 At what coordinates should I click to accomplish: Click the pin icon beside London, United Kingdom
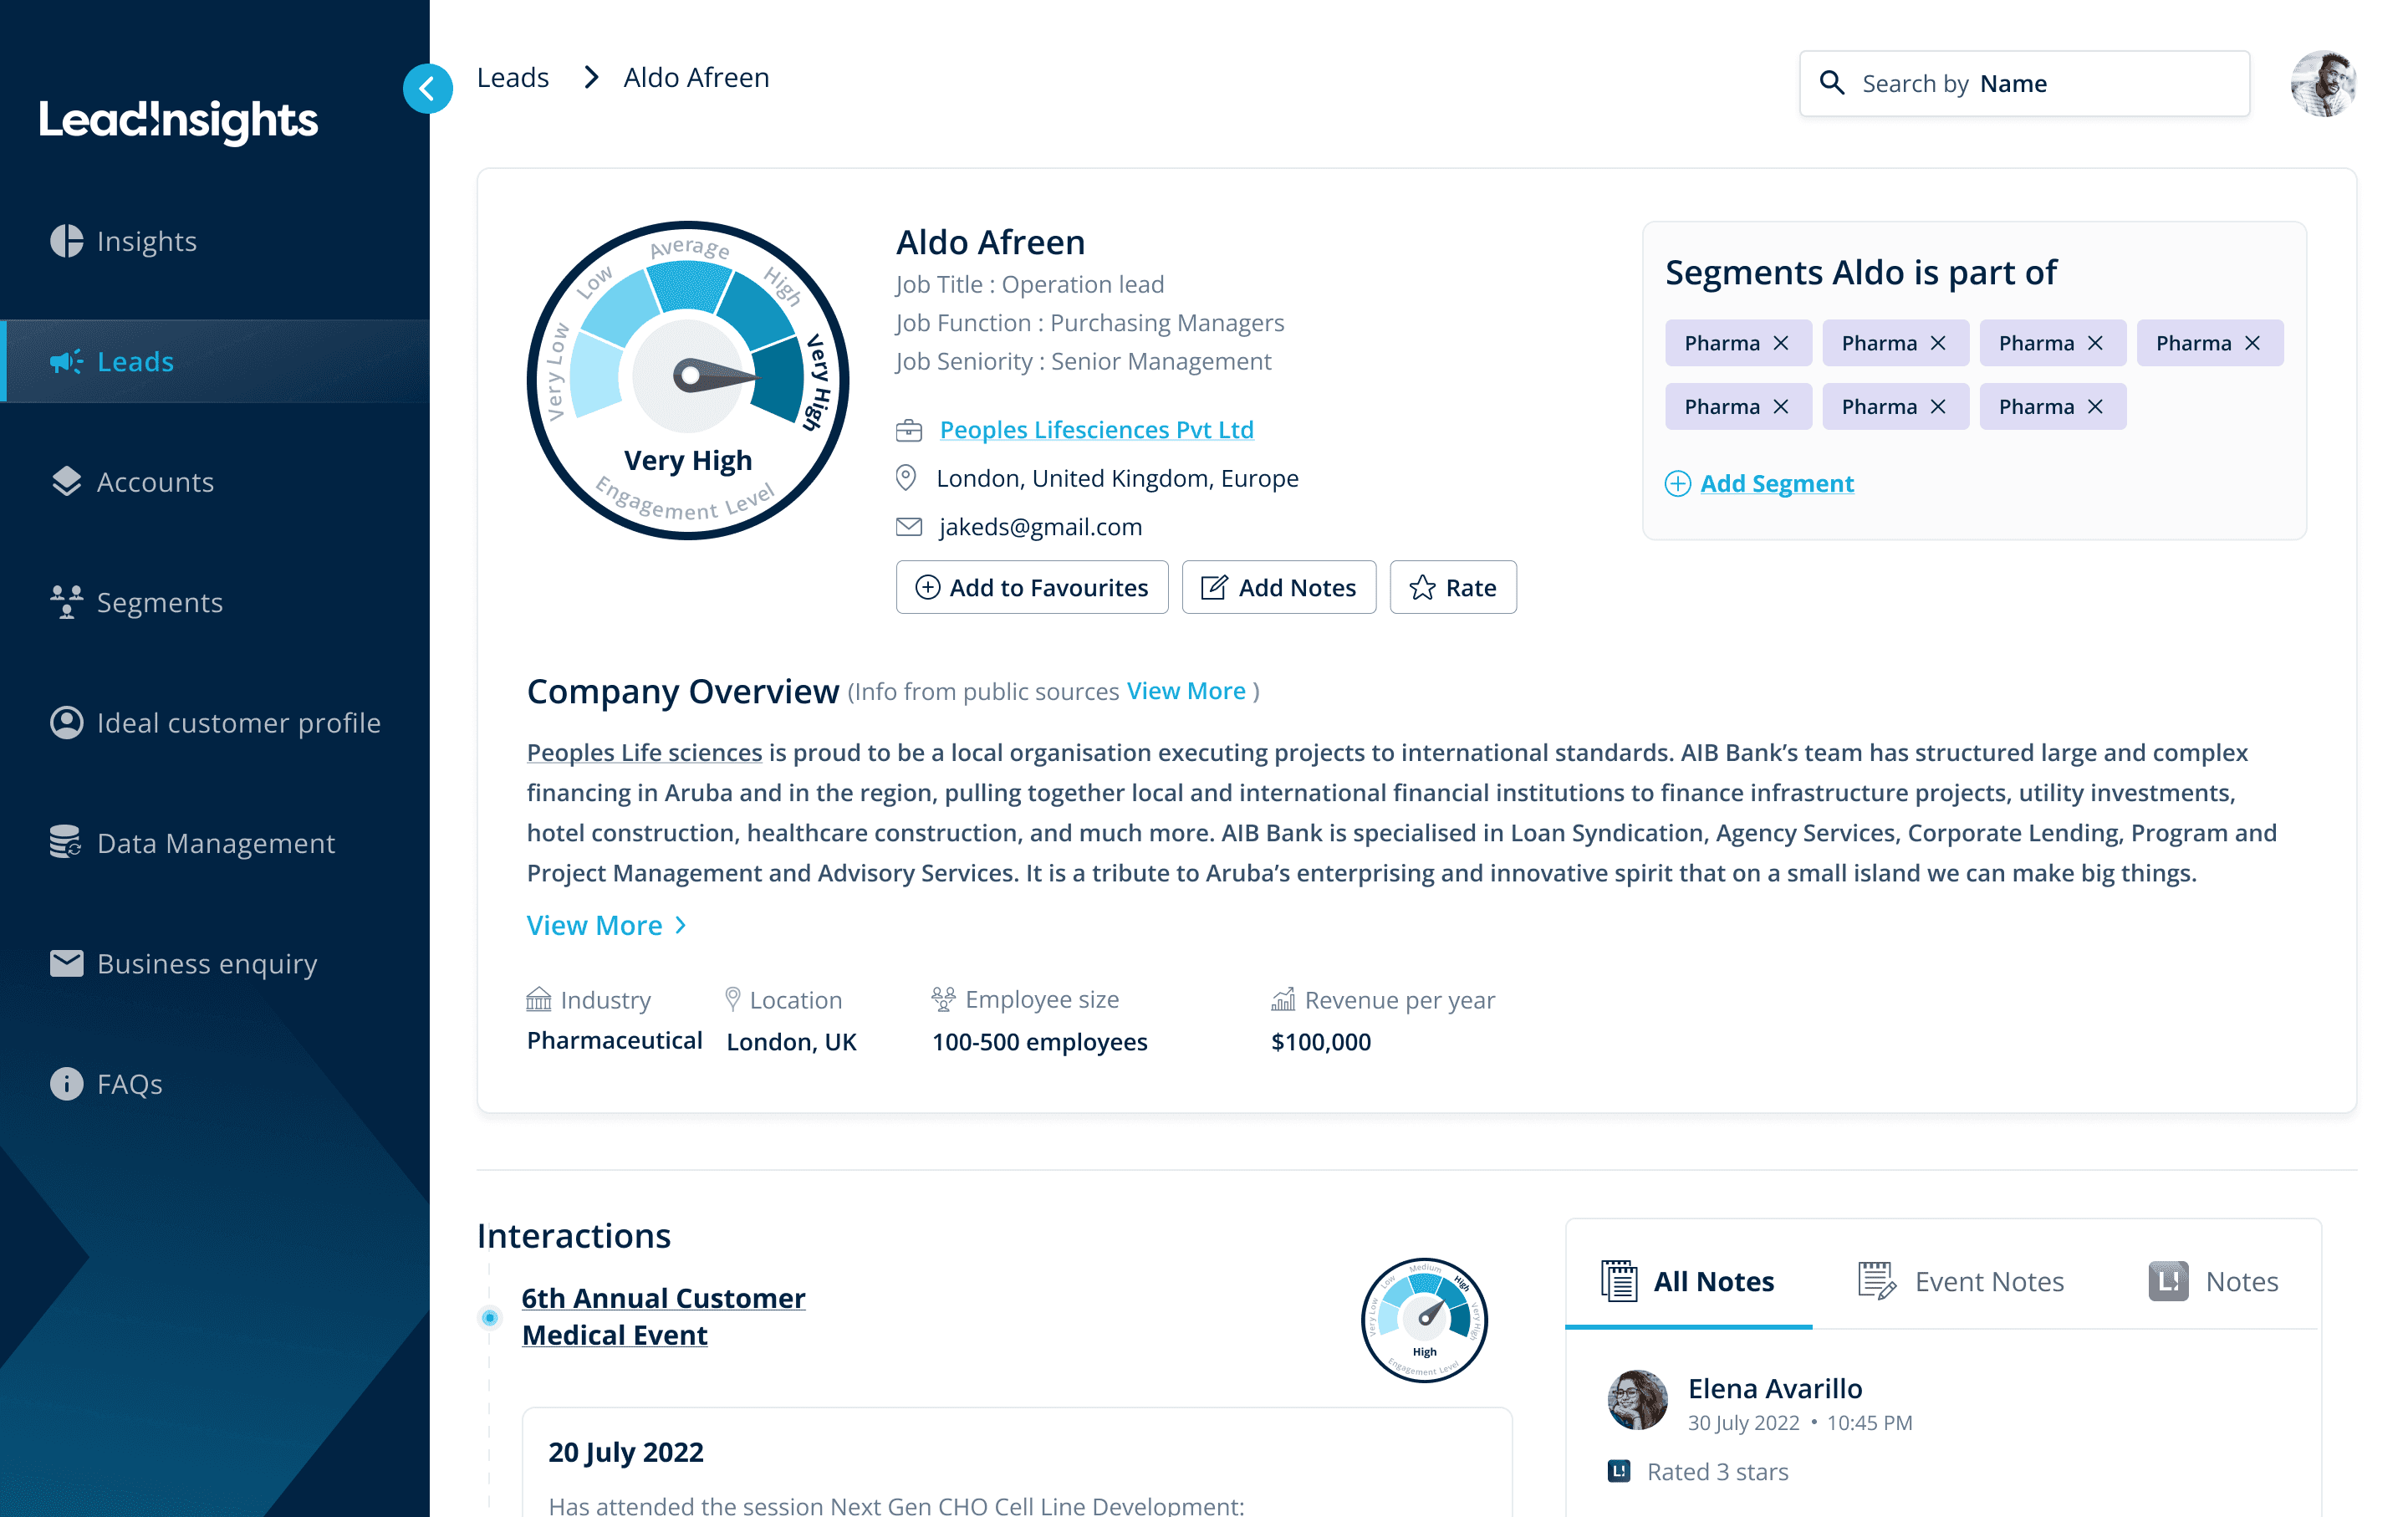(906, 478)
